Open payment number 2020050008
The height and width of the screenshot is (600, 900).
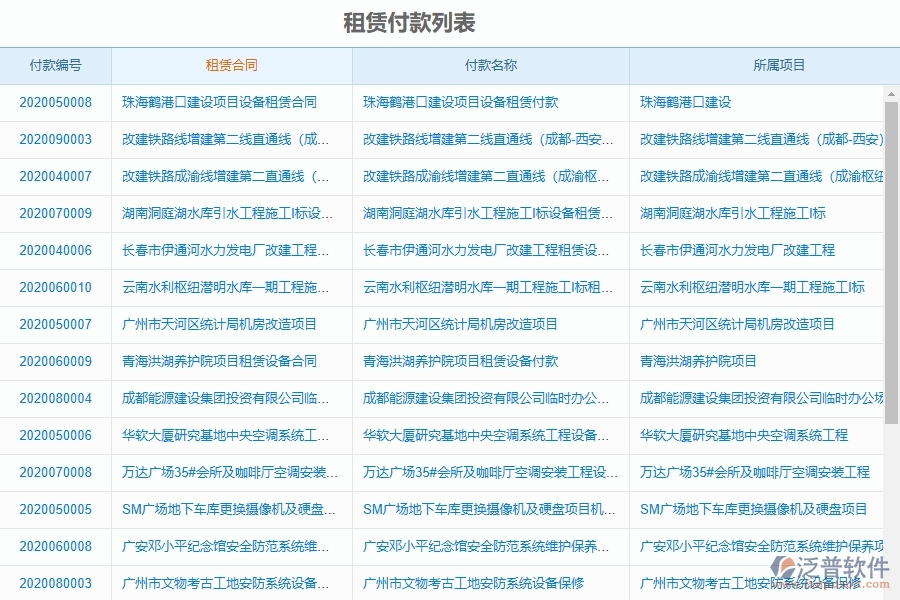57,102
